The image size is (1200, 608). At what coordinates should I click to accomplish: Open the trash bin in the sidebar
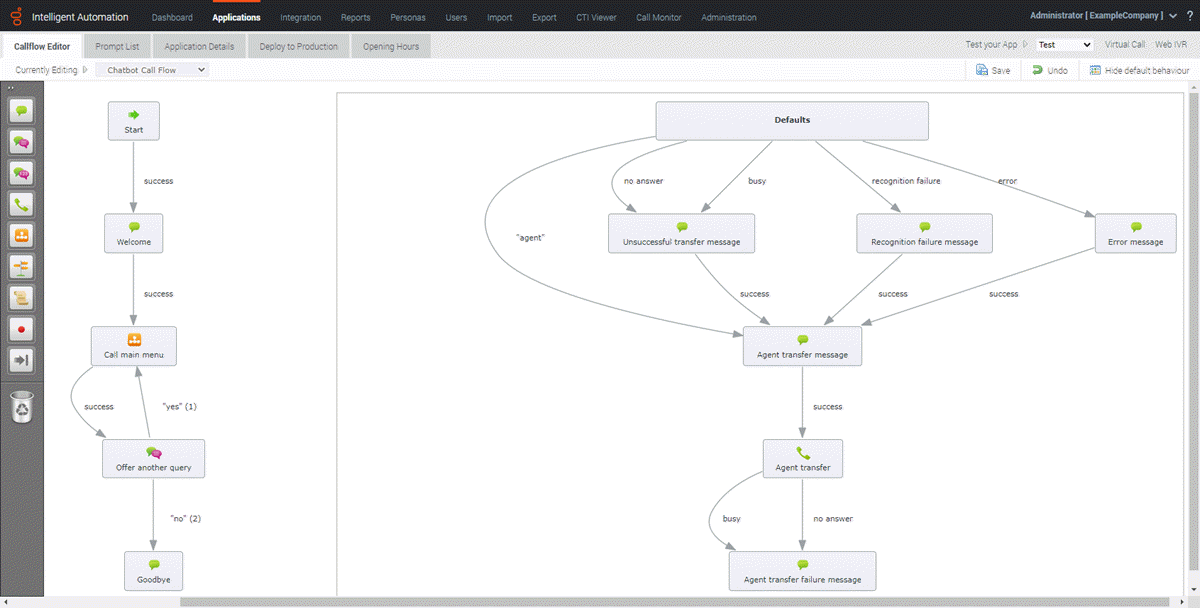point(22,405)
